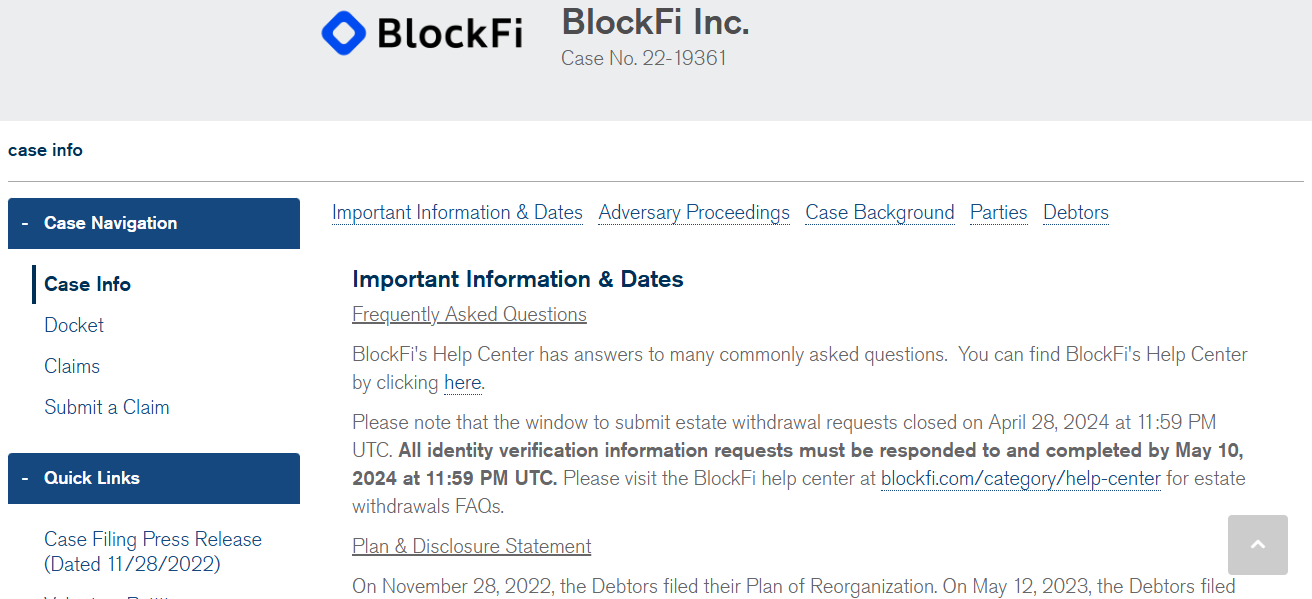
Task: Open the Docket page
Action: tap(74, 325)
